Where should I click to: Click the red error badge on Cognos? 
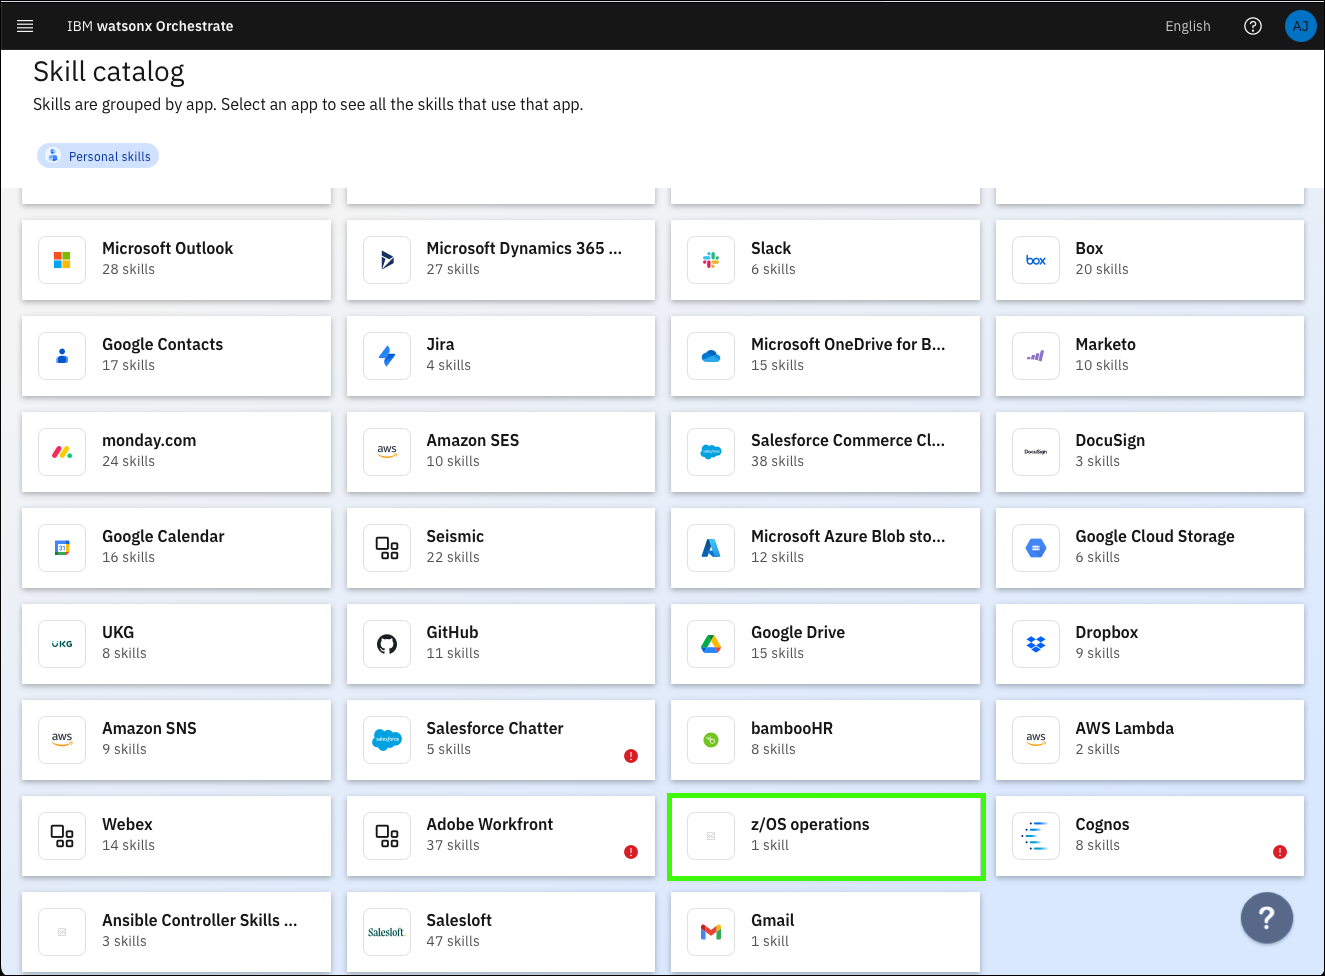tap(1279, 852)
